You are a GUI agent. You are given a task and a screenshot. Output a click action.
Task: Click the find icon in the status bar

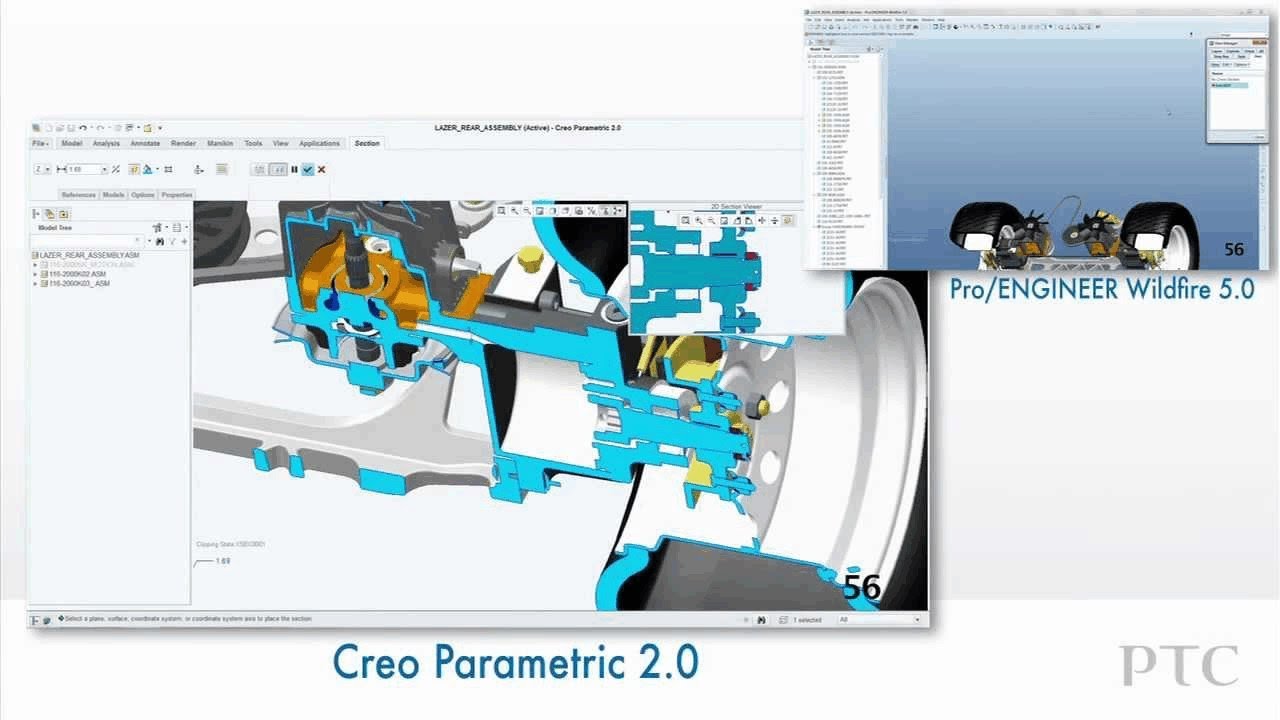click(x=761, y=619)
